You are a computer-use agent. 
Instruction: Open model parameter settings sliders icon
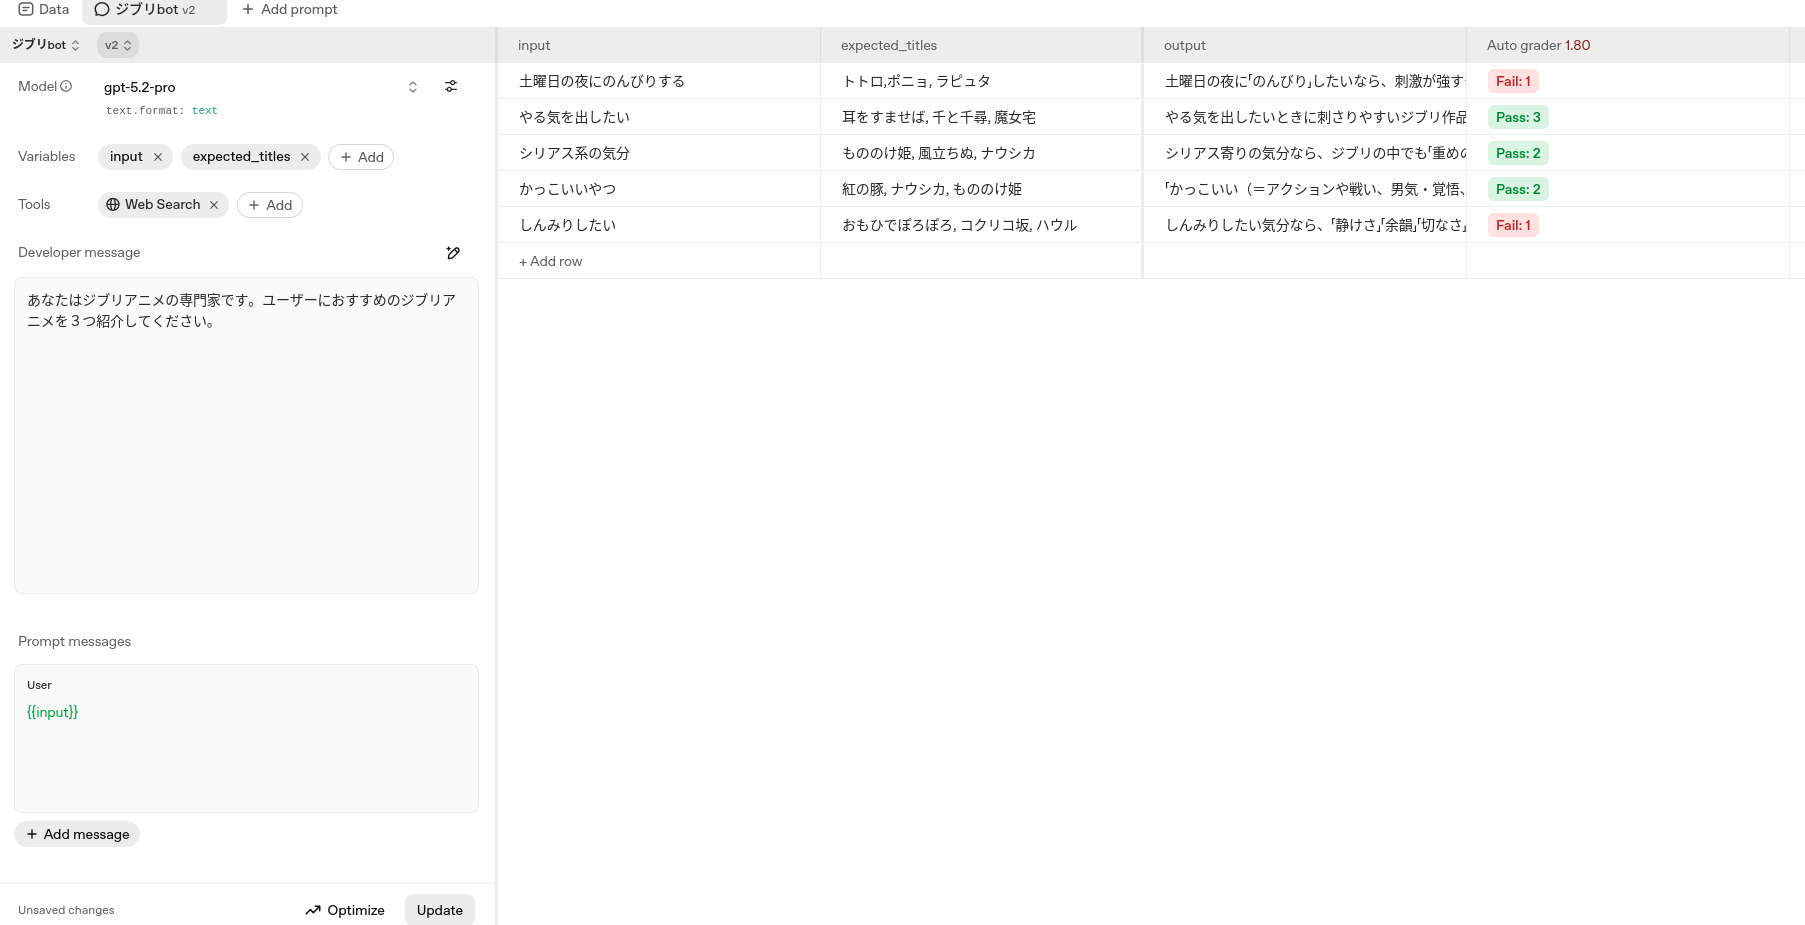coord(451,86)
